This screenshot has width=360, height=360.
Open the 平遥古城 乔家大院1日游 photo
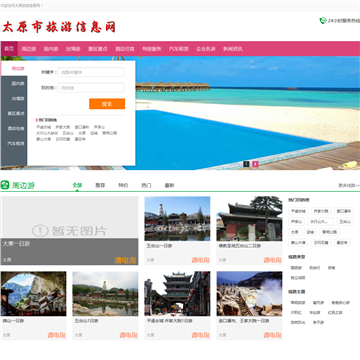click(177, 293)
